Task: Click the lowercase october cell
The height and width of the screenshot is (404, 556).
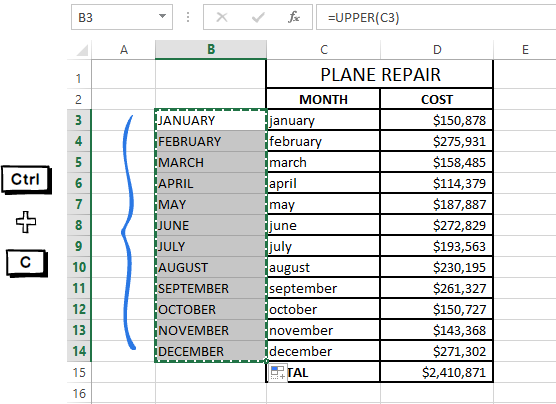Action: [323, 309]
